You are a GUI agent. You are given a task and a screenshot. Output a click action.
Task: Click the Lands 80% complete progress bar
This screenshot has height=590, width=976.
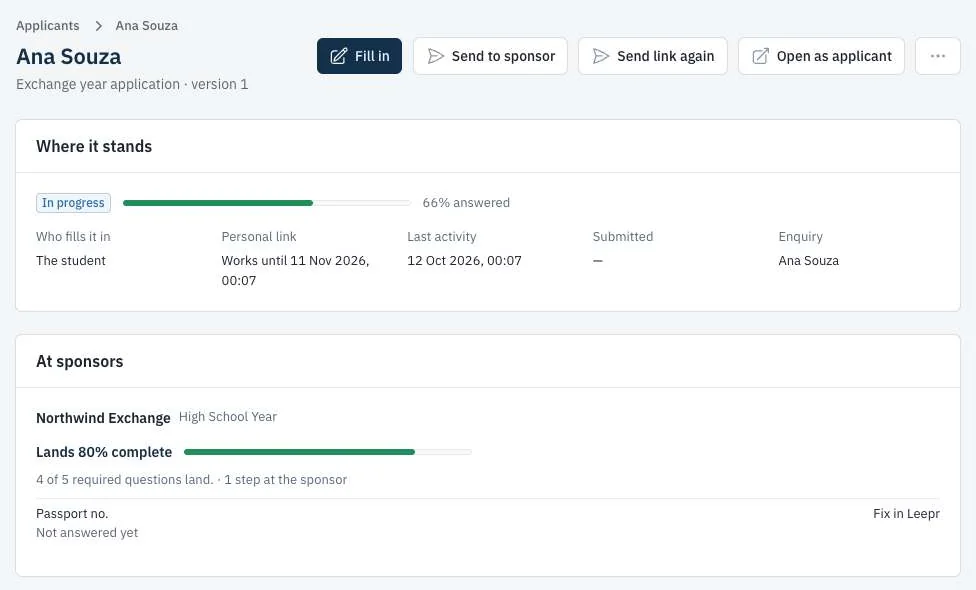[x=327, y=452]
